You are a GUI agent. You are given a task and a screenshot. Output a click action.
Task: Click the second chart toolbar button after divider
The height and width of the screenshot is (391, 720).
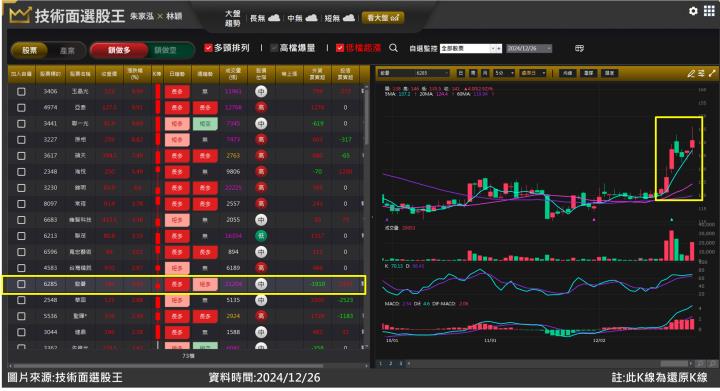pyautogui.click(x=588, y=73)
